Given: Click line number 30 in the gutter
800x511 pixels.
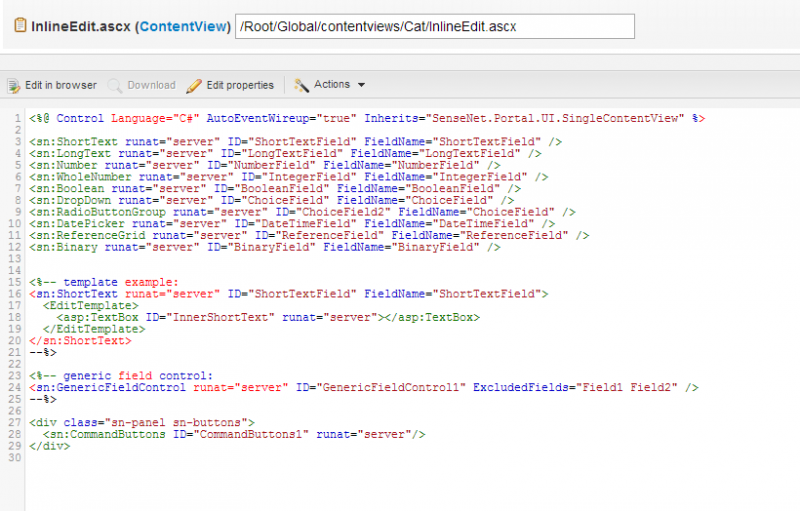Looking at the screenshot, I should click(x=15, y=457).
